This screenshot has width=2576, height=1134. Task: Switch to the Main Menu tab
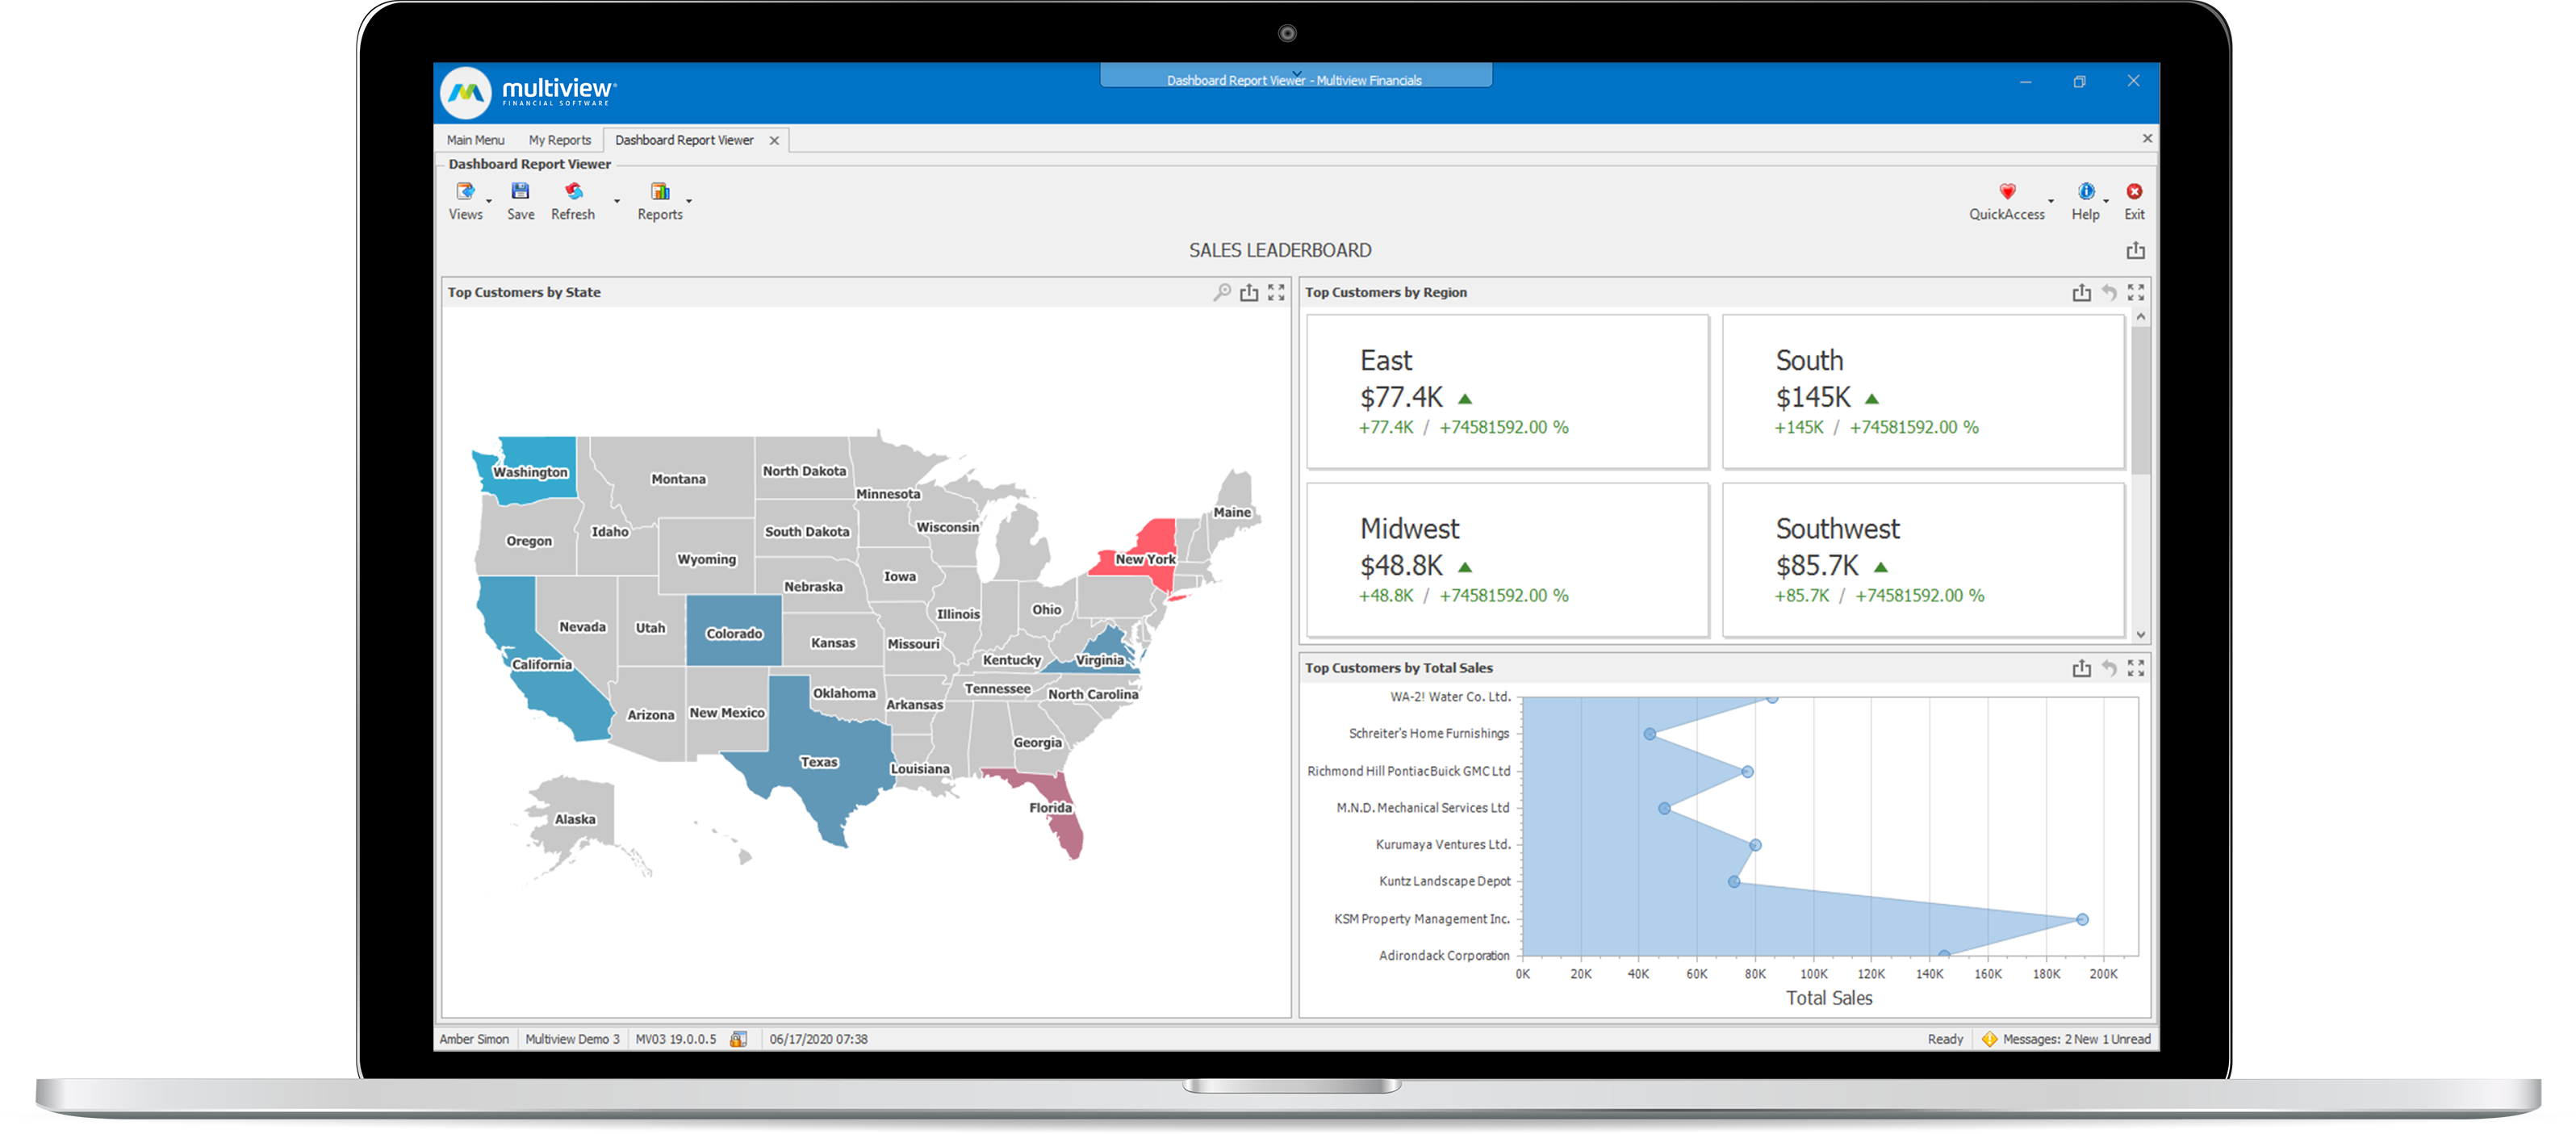click(475, 140)
